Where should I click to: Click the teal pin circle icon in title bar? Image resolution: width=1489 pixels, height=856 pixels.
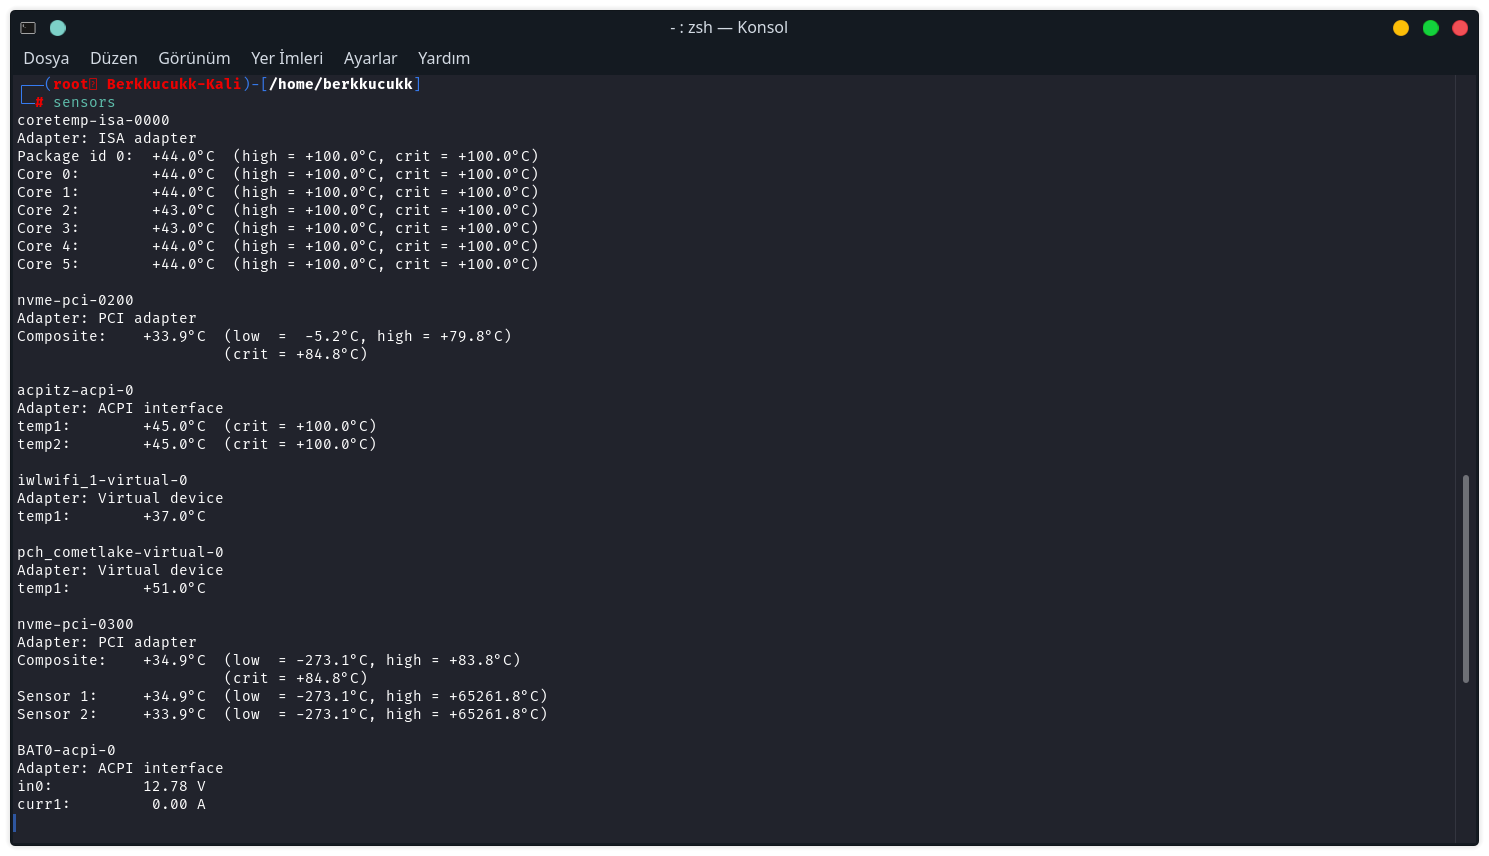58,28
